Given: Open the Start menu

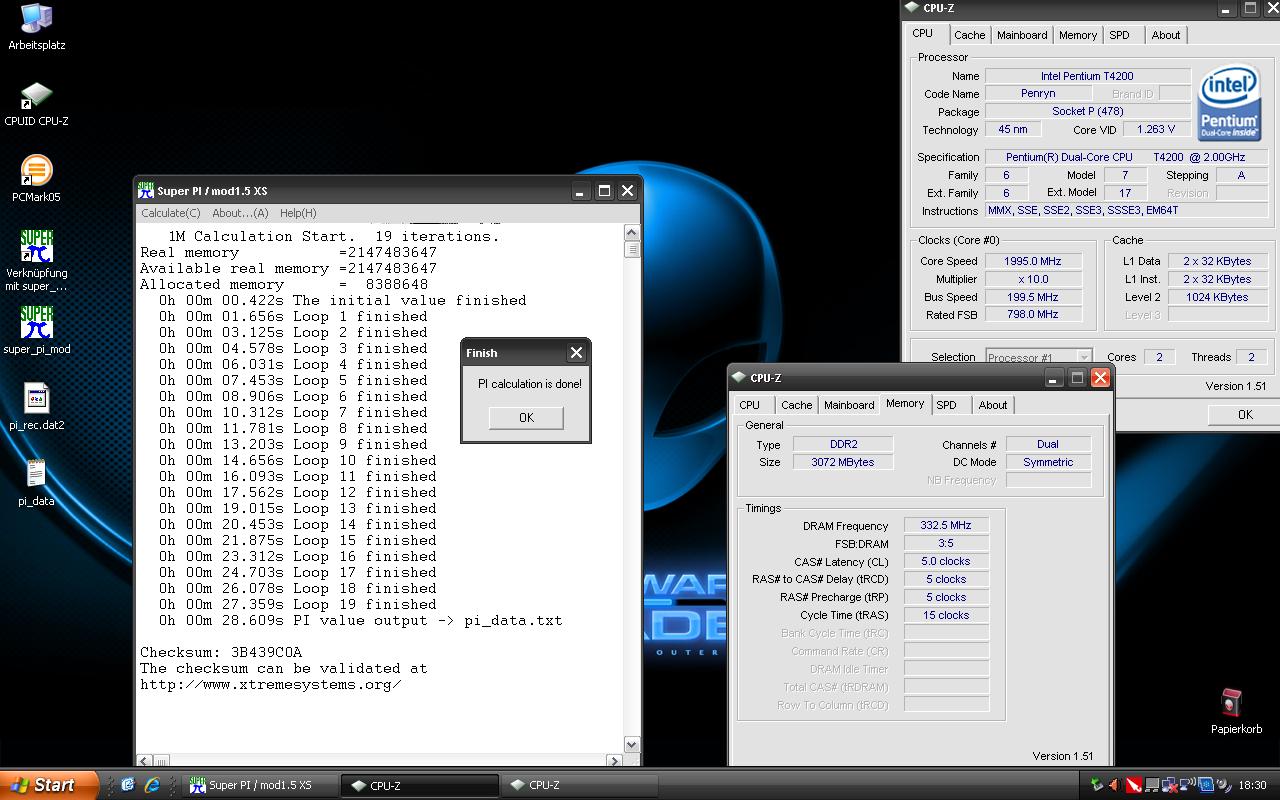Looking at the screenshot, I should (x=49, y=785).
